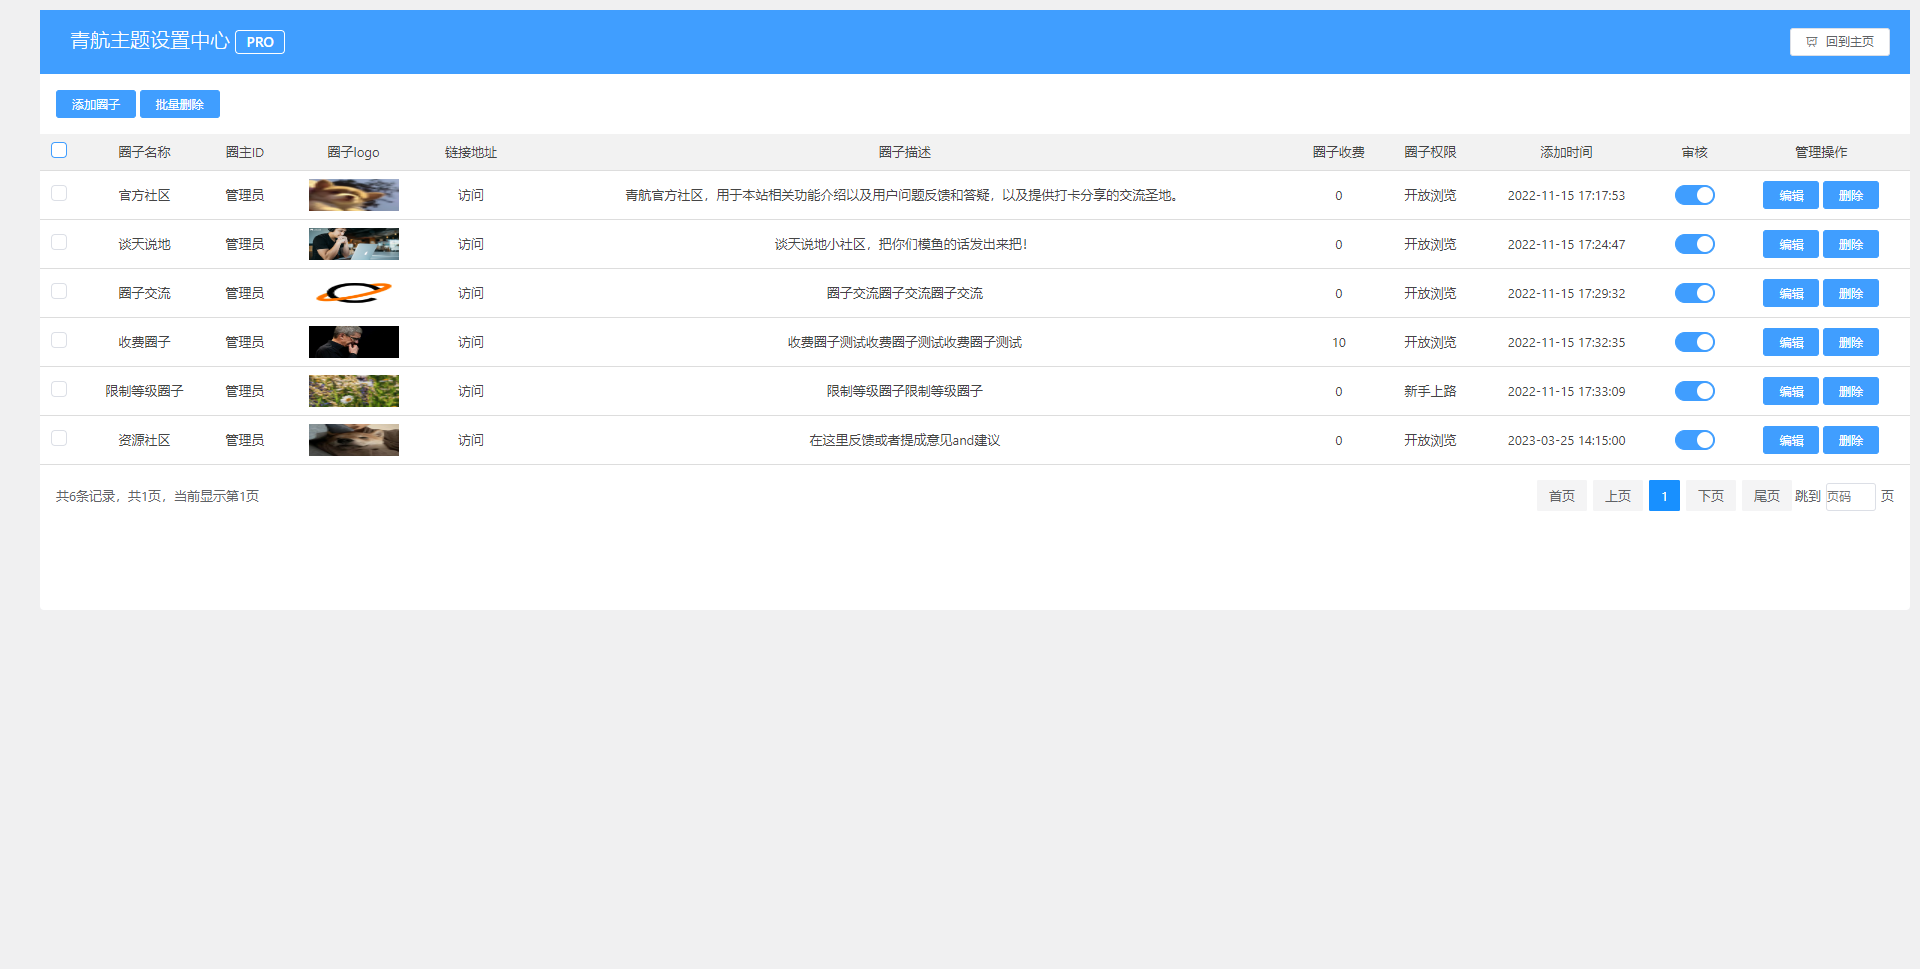
Task: Click the 回到主页 home button
Action: point(1839,42)
